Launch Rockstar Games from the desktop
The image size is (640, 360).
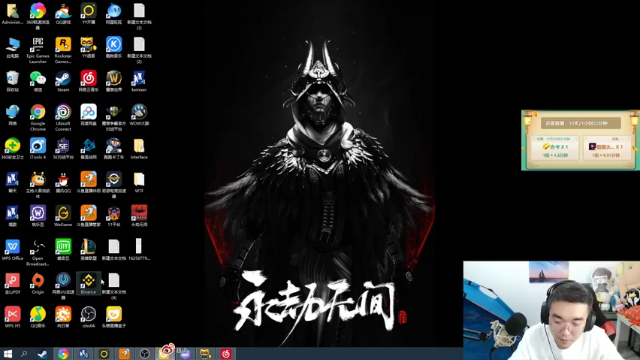[63, 50]
